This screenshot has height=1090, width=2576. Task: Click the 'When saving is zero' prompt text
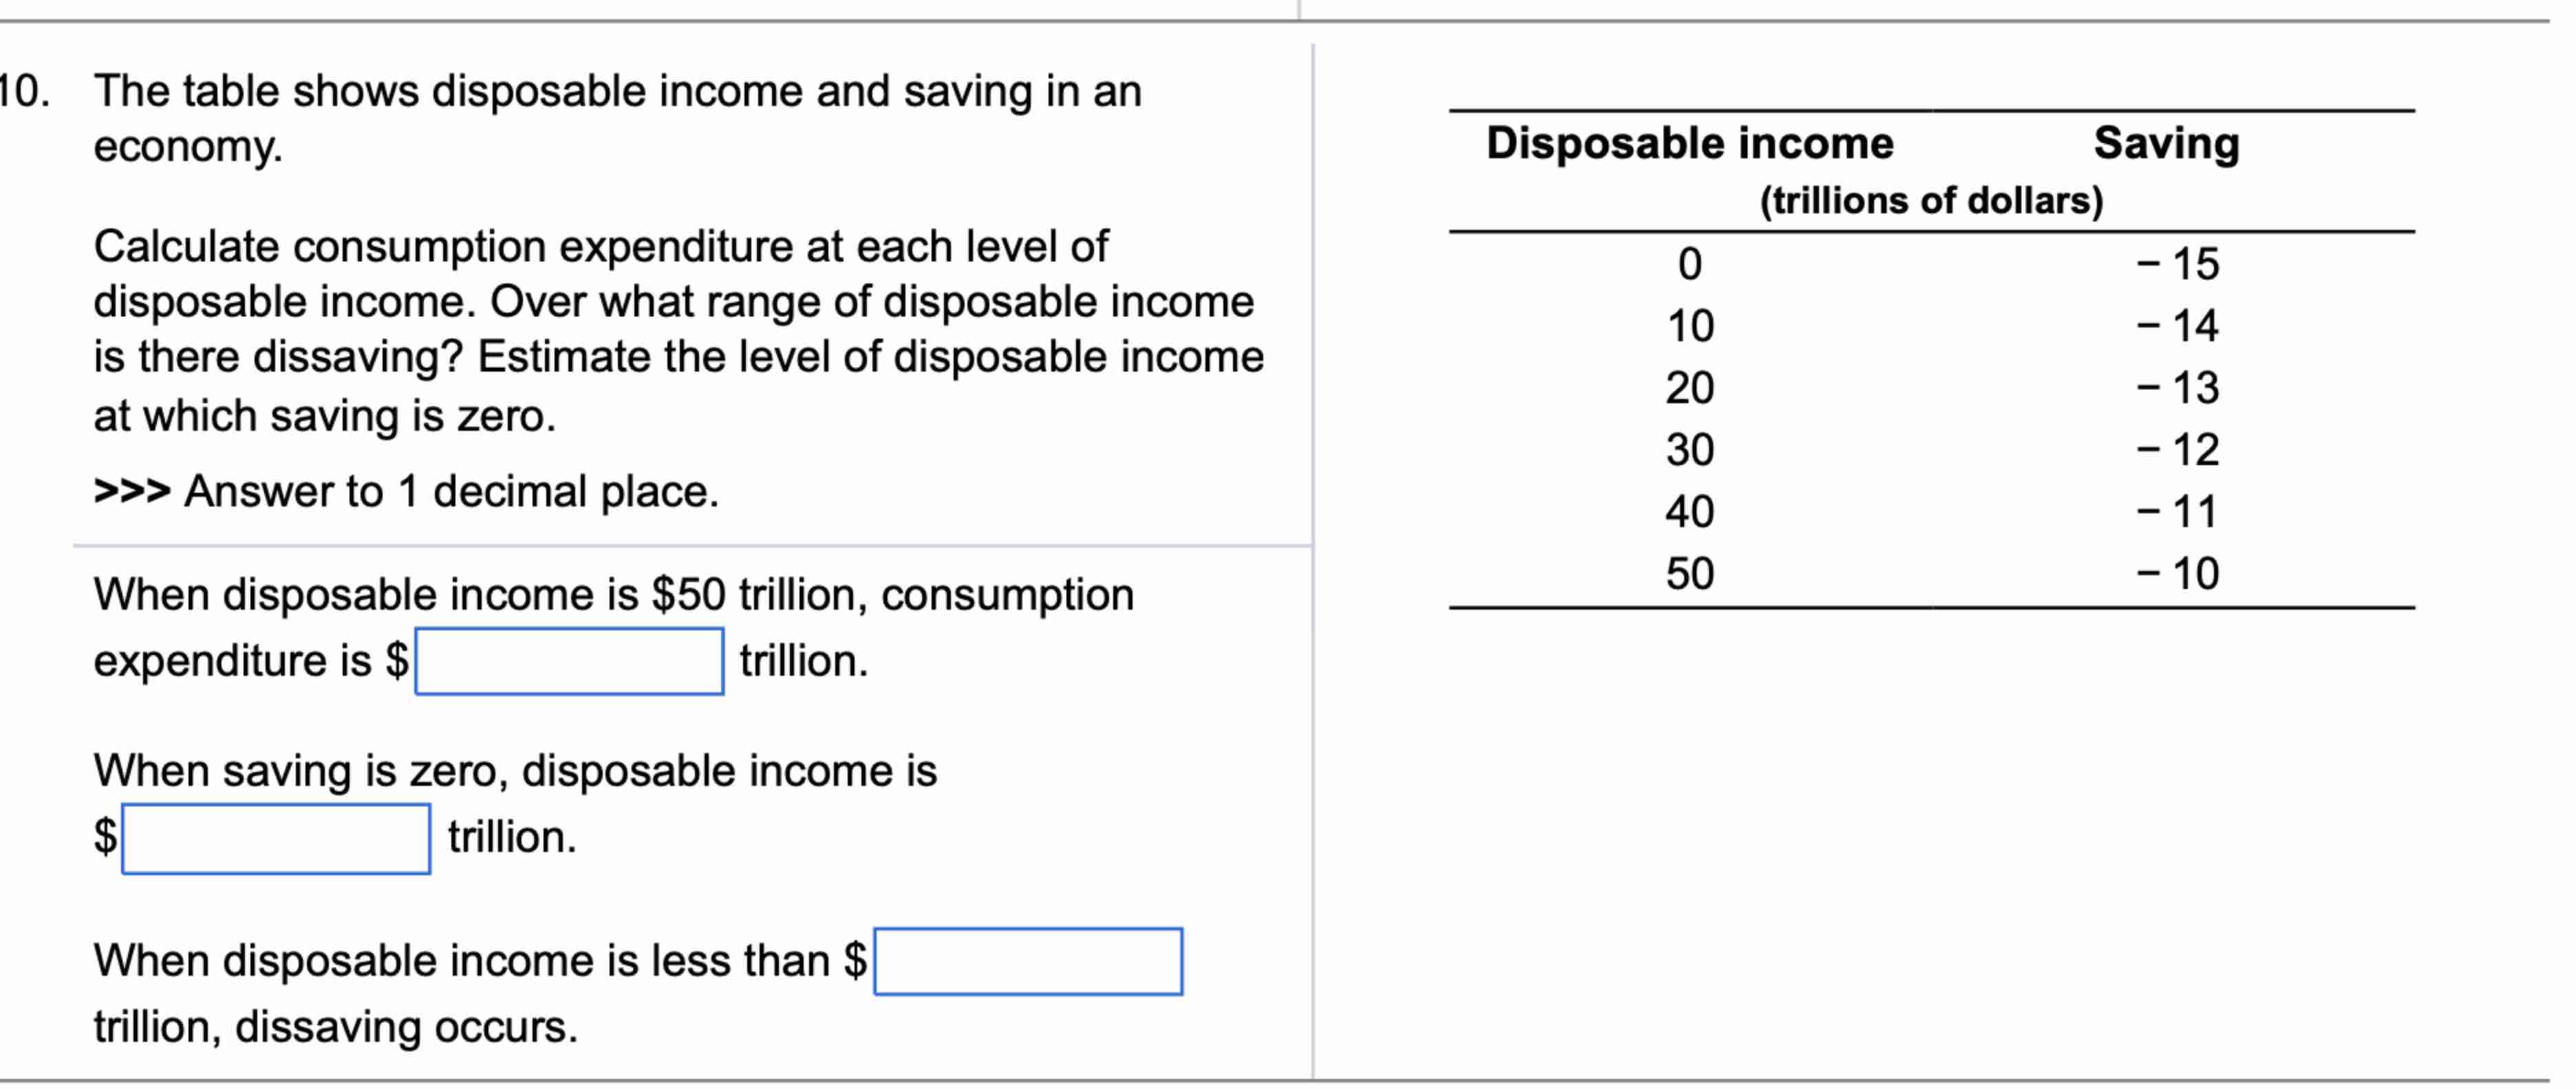[516, 769]
